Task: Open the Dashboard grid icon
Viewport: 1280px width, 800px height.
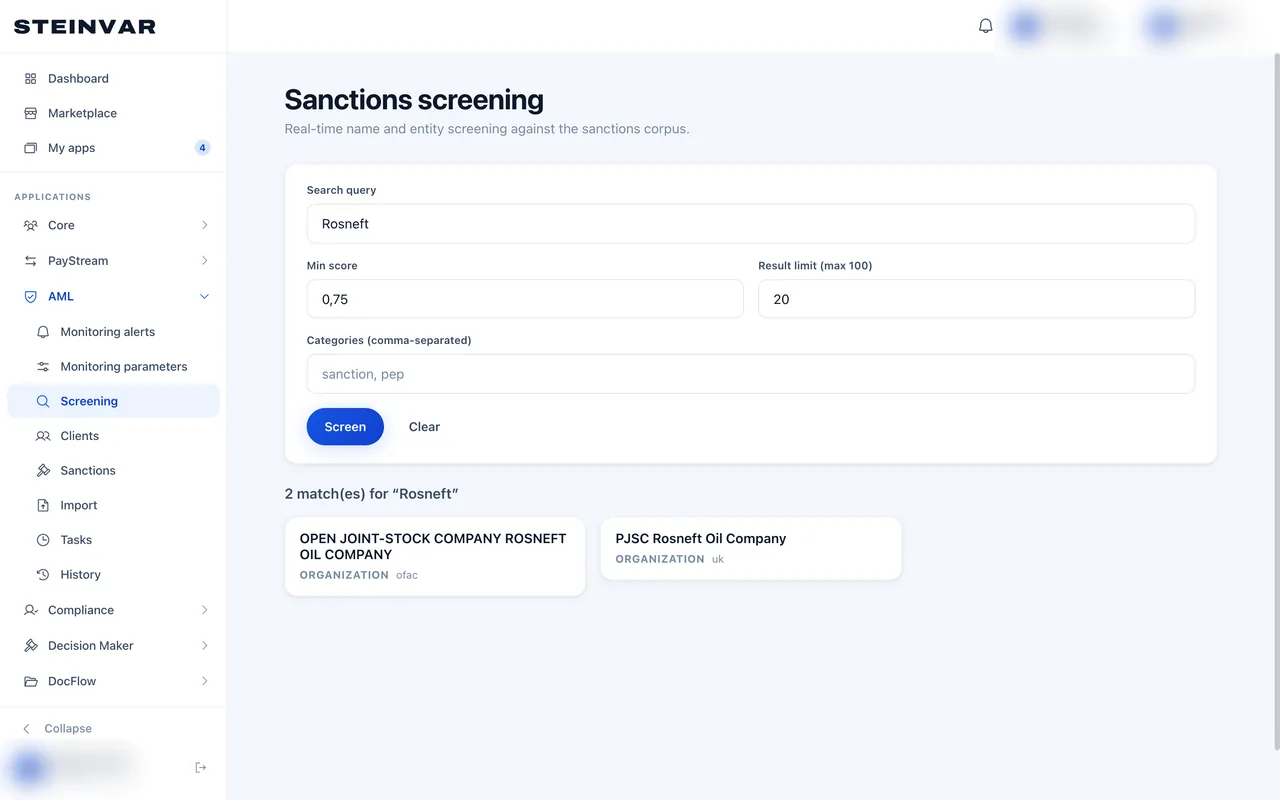Action: (31, 78)
